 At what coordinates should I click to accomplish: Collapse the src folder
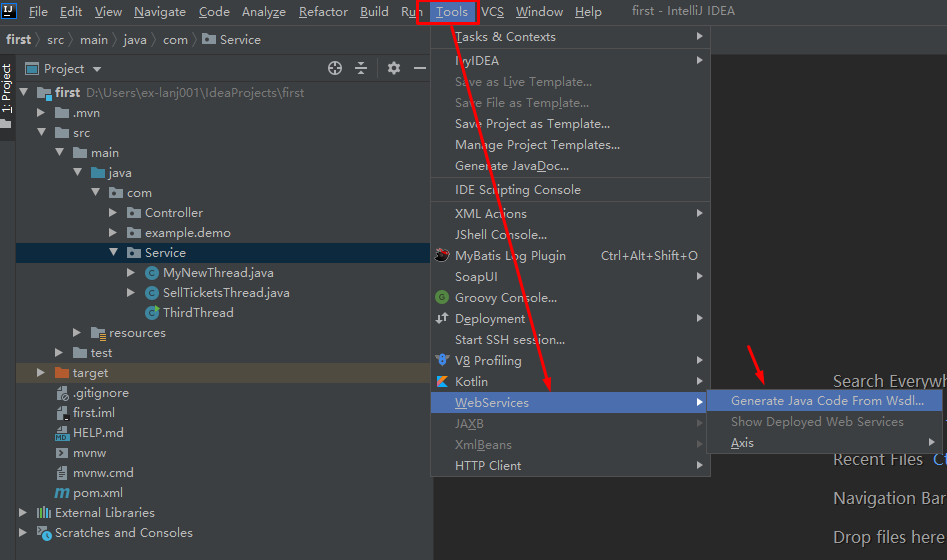tap(41, 132)
